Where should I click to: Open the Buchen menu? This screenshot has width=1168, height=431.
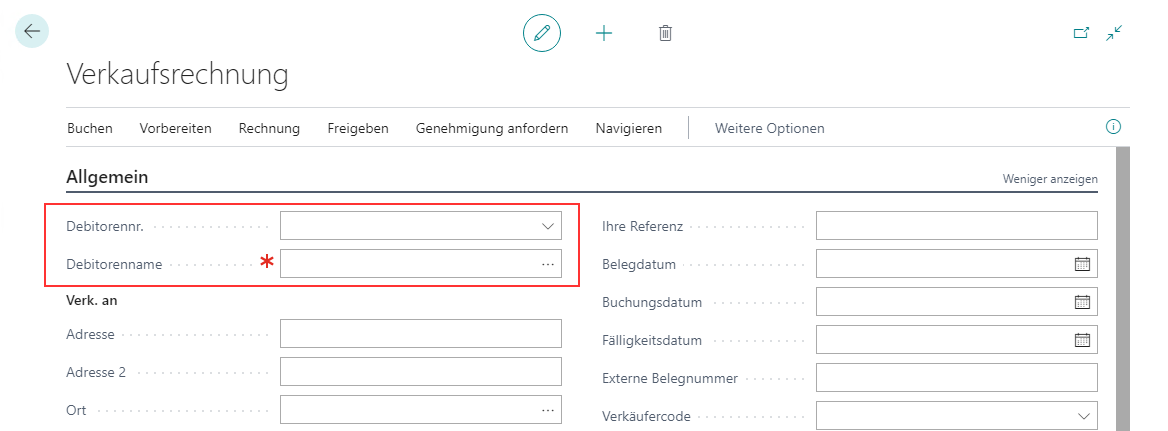[90, 128]
